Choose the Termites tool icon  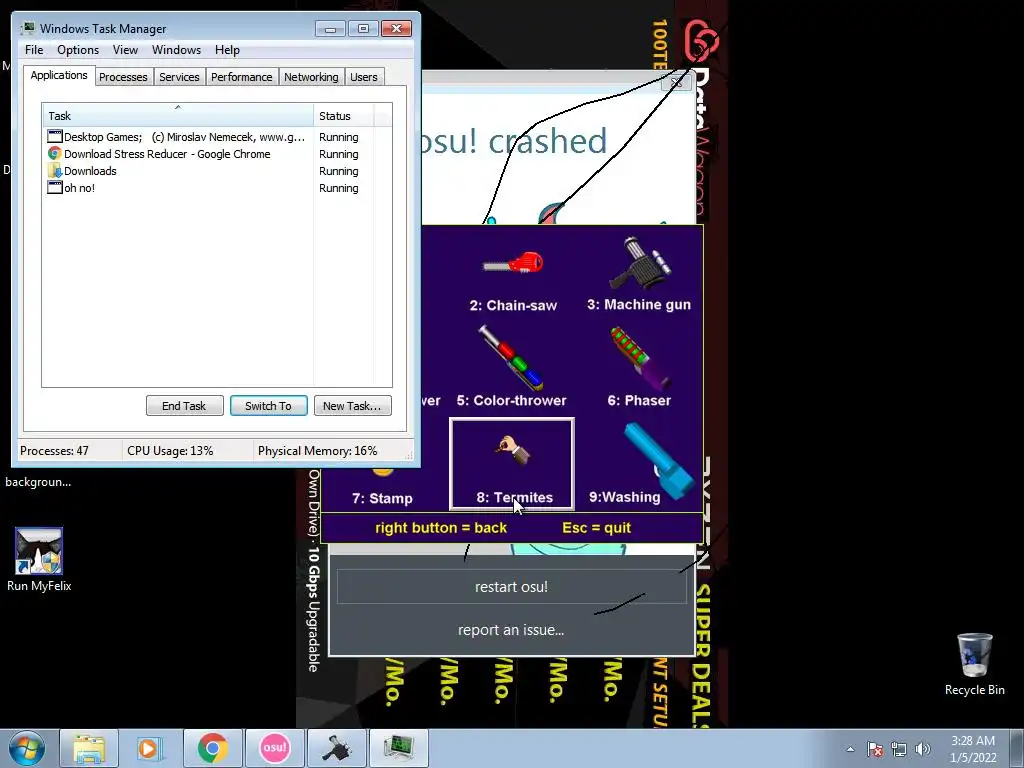click(513, 451)
